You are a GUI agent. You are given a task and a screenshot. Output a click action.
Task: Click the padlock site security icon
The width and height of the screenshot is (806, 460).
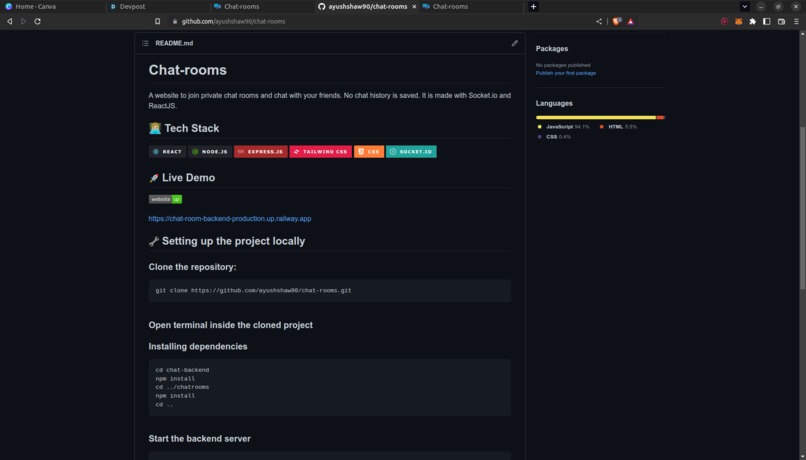(175, 21)
